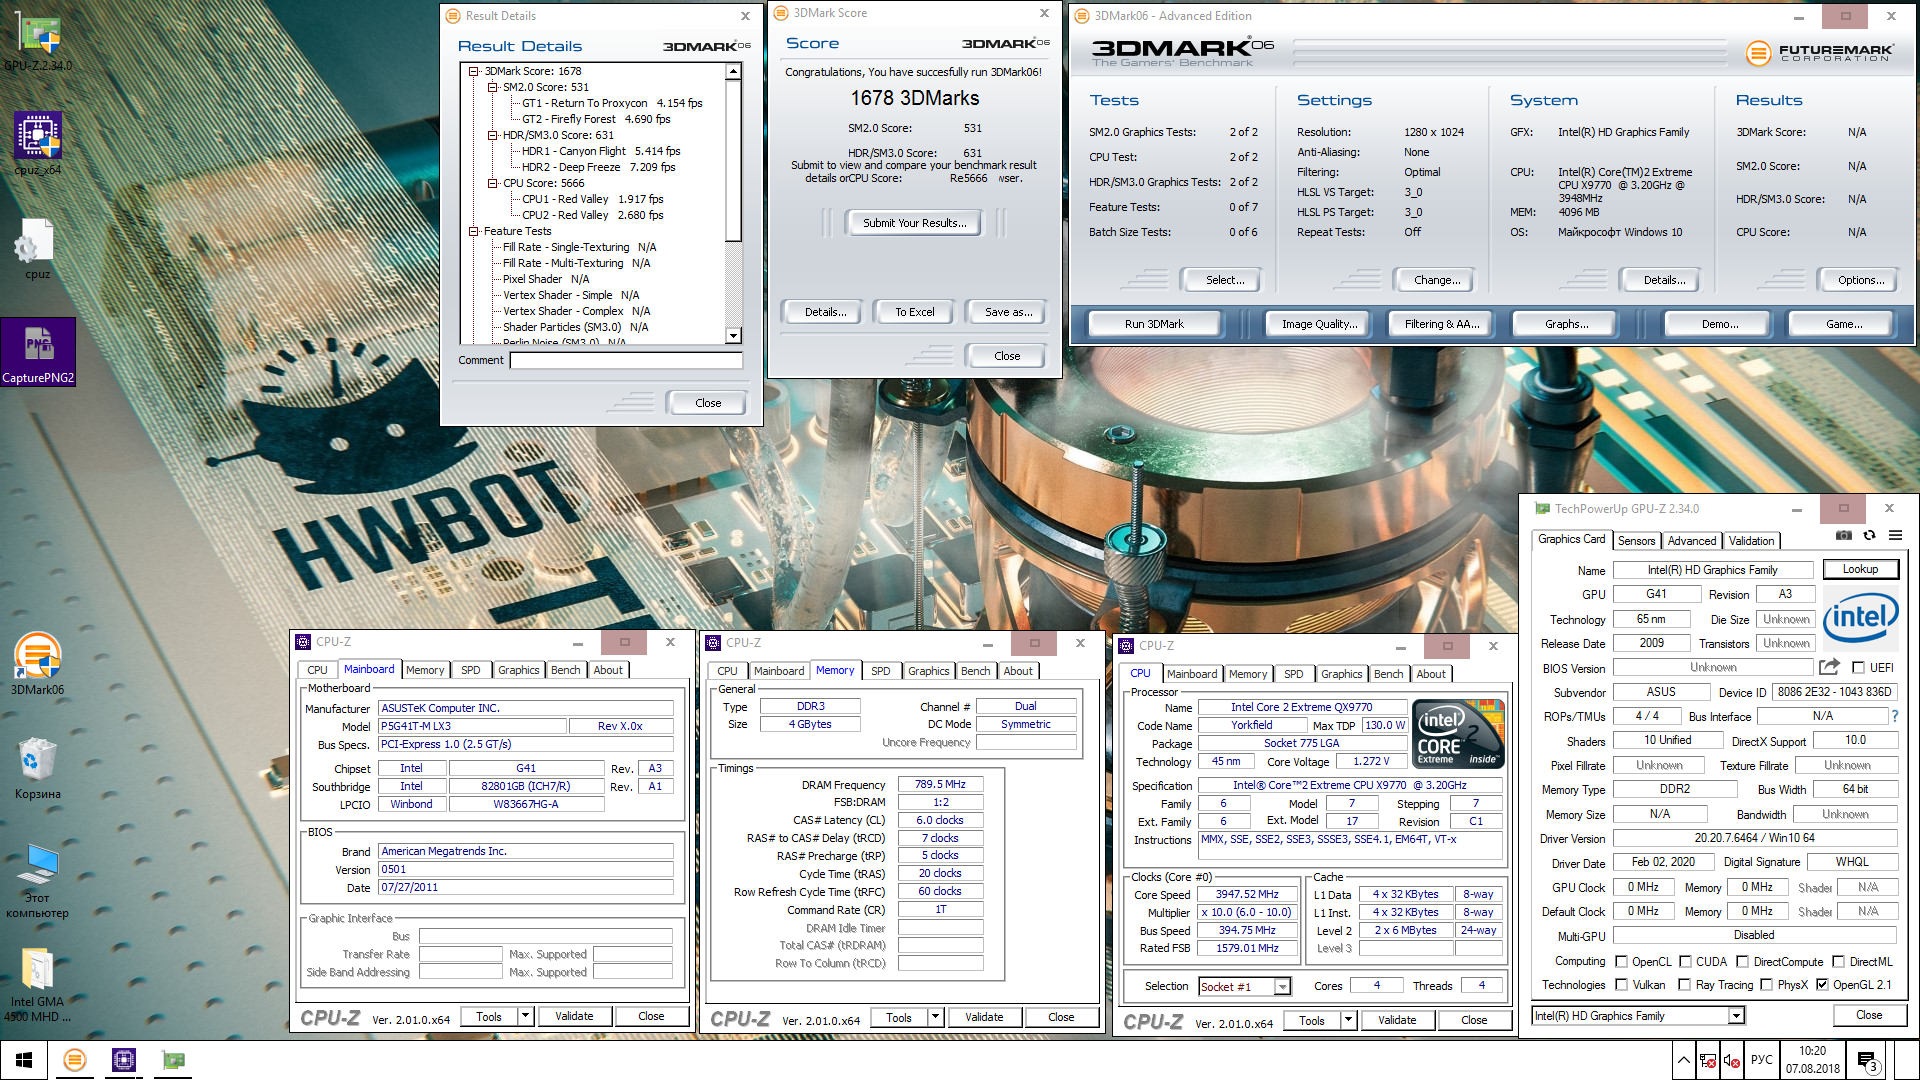Toggle the DirectCompute checkbox

pyautogui.click(x=1743, y=961)
